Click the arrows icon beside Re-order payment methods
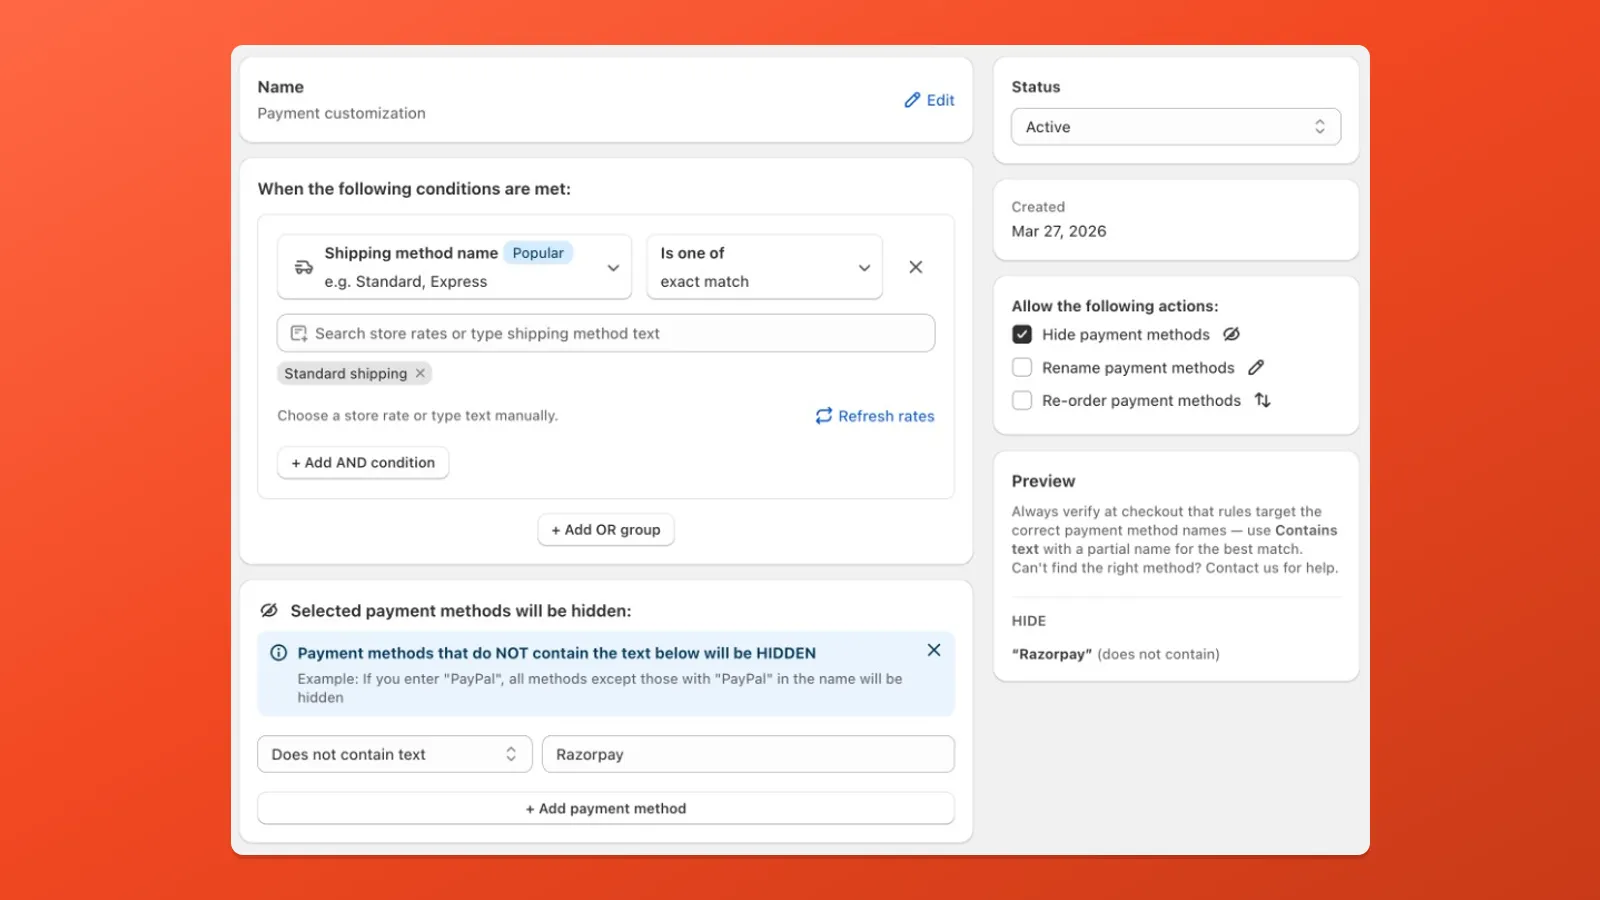1600x900 pixels. point(1263,400)
